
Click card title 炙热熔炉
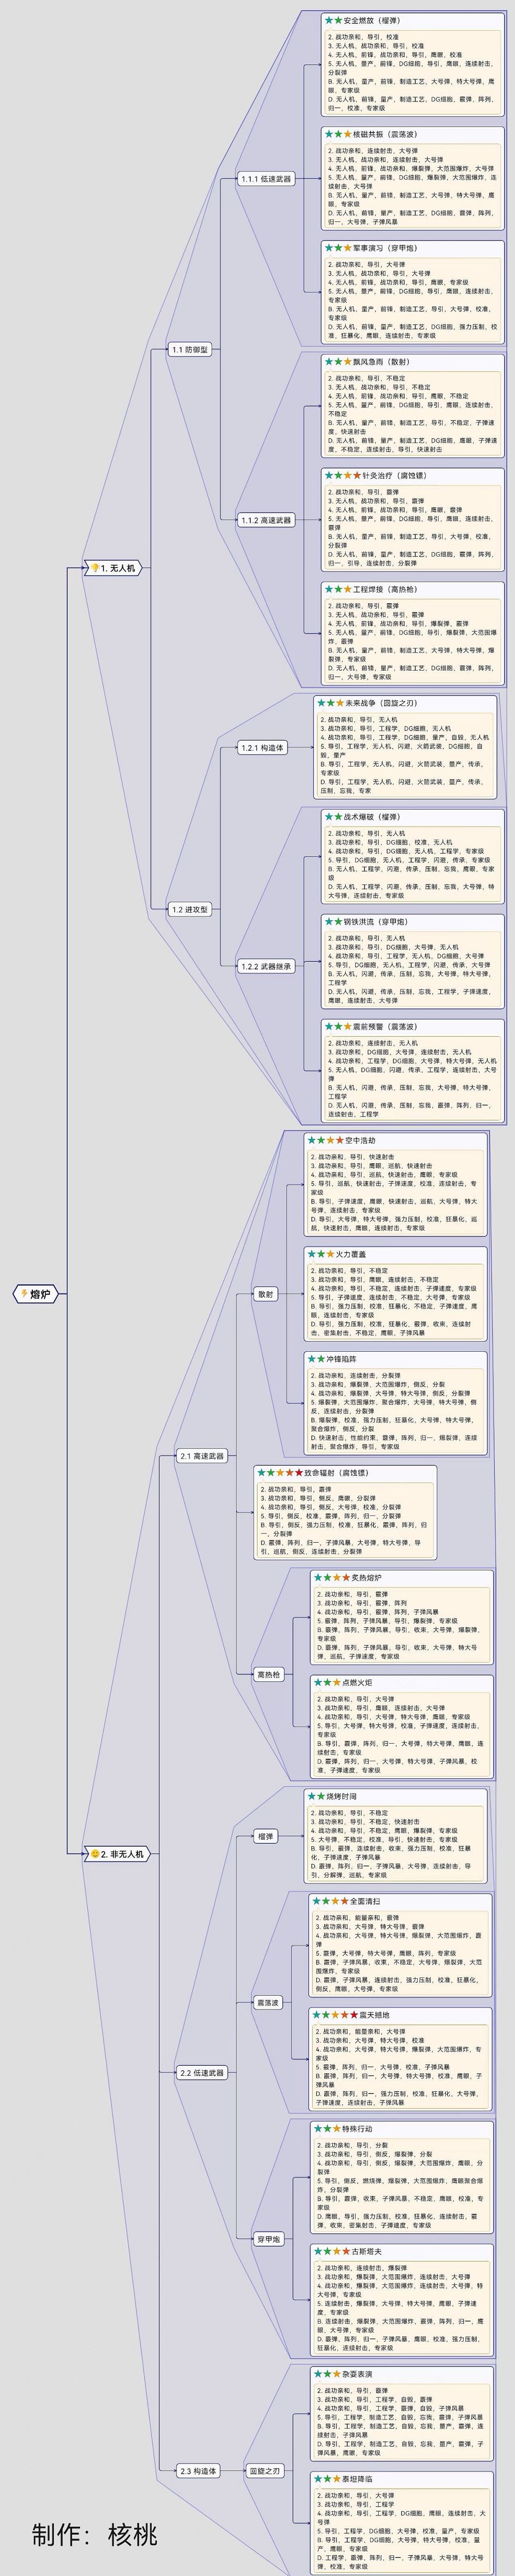(x=367, y=1577)
